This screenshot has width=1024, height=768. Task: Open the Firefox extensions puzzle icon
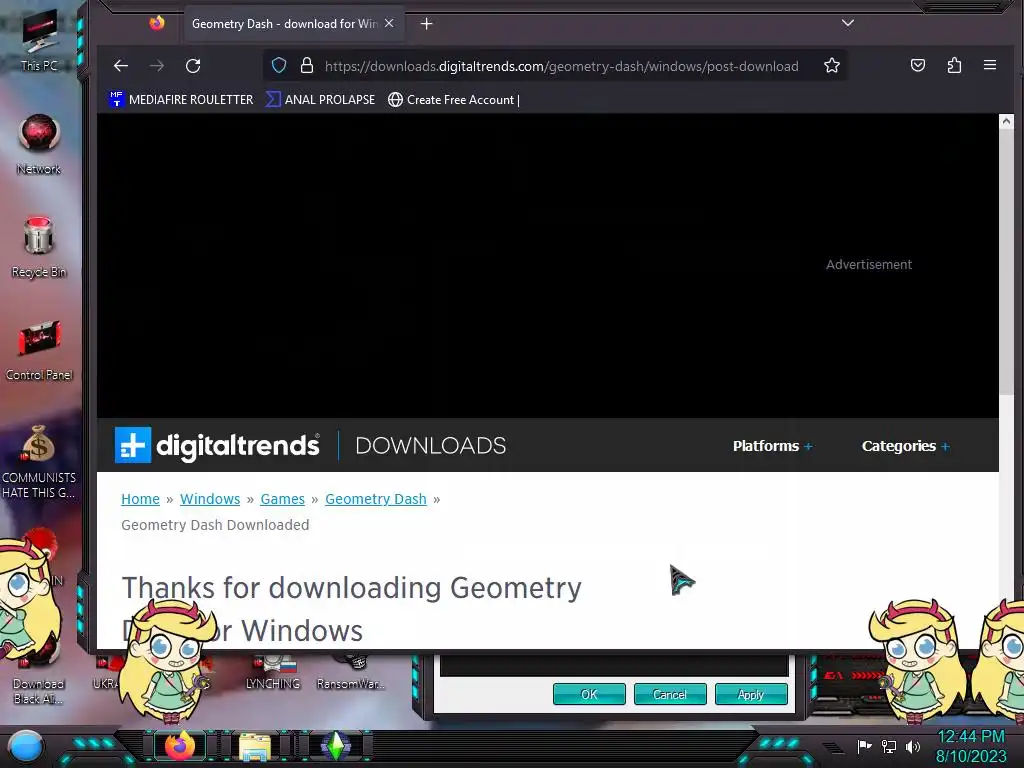pyautogui.click(x=954, y=65)
